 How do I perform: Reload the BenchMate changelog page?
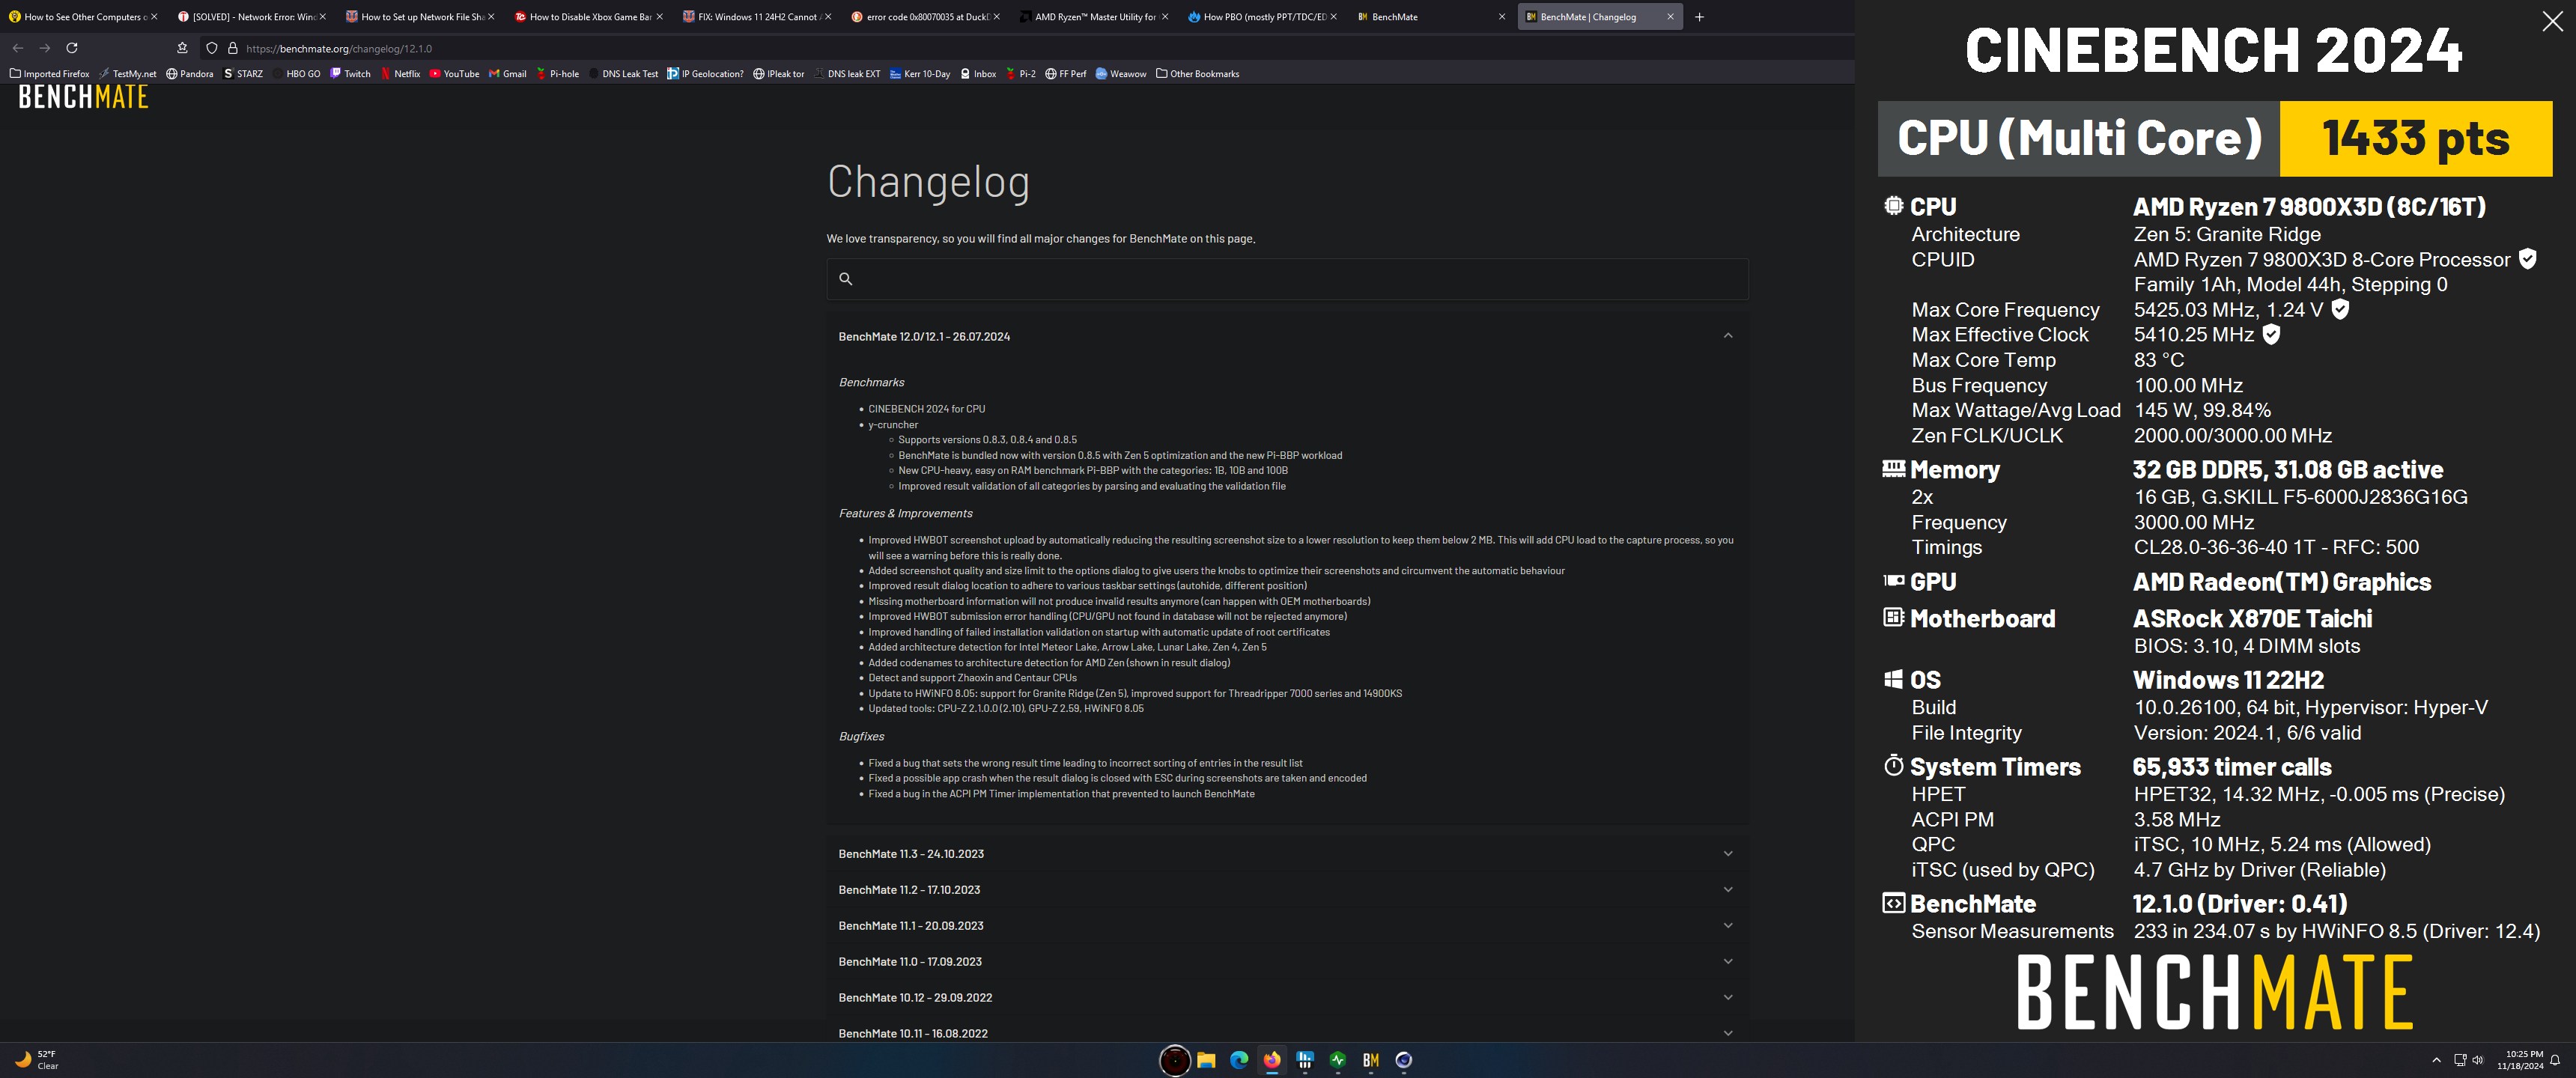point(72,48)
